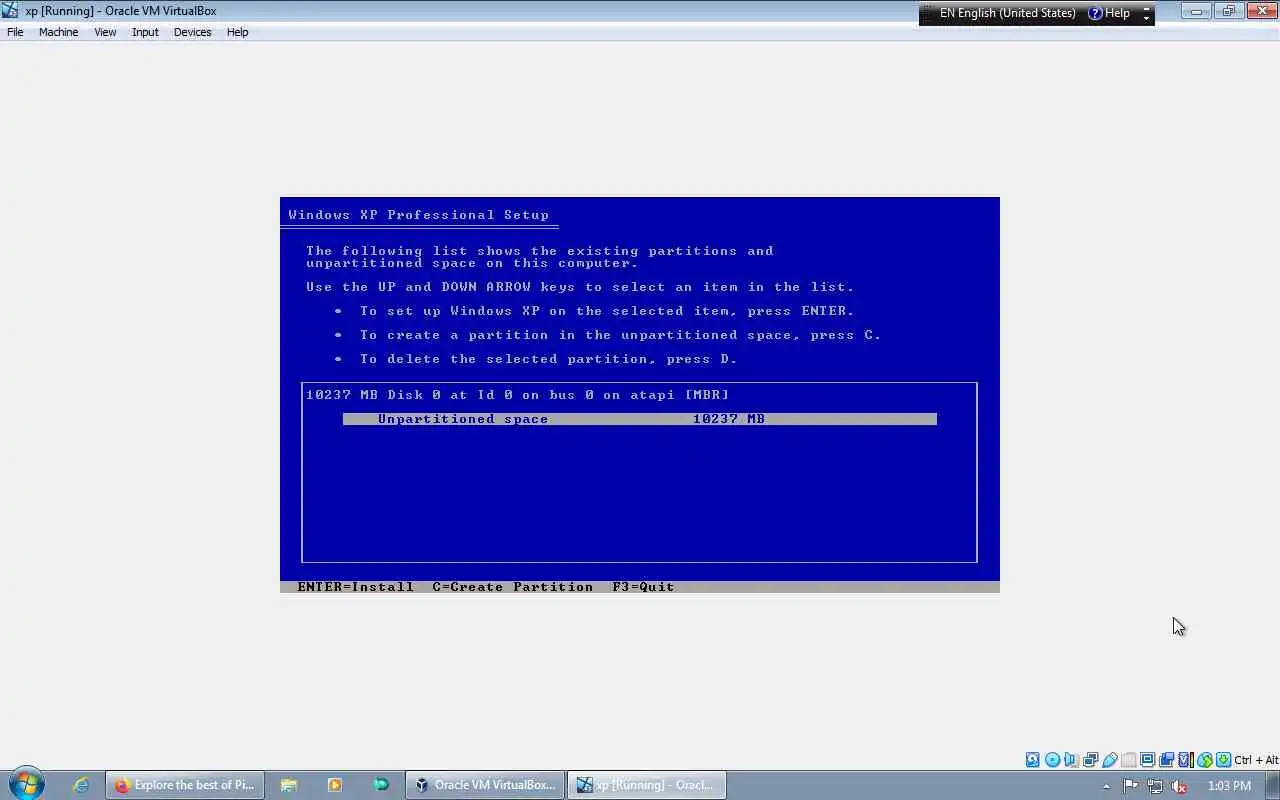Click the shared folders indicator icon
1280x800 pixels.
point(1129,760)
